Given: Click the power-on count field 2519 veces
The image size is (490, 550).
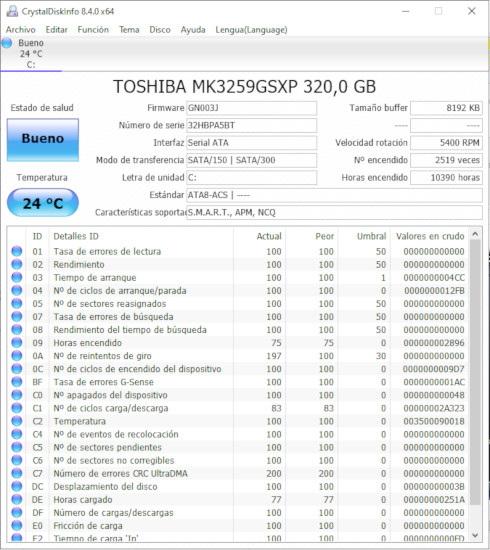Looking at the screenshot, I should coord(447,160).
